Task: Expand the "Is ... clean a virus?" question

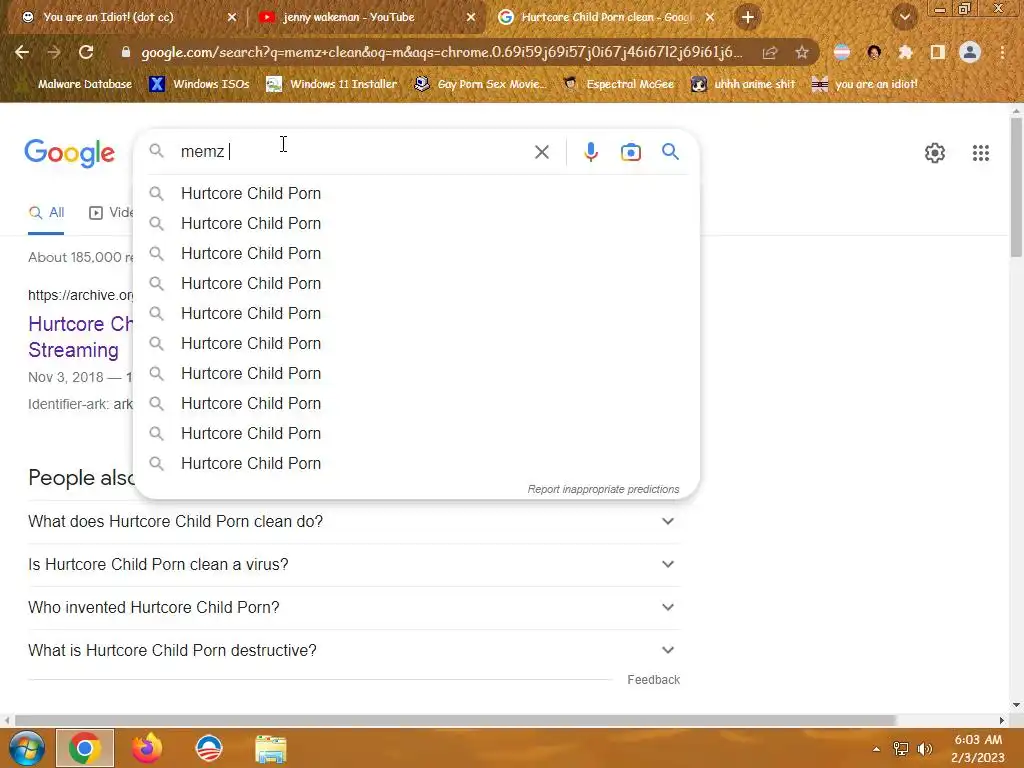Action: click(x=354, y=564)
